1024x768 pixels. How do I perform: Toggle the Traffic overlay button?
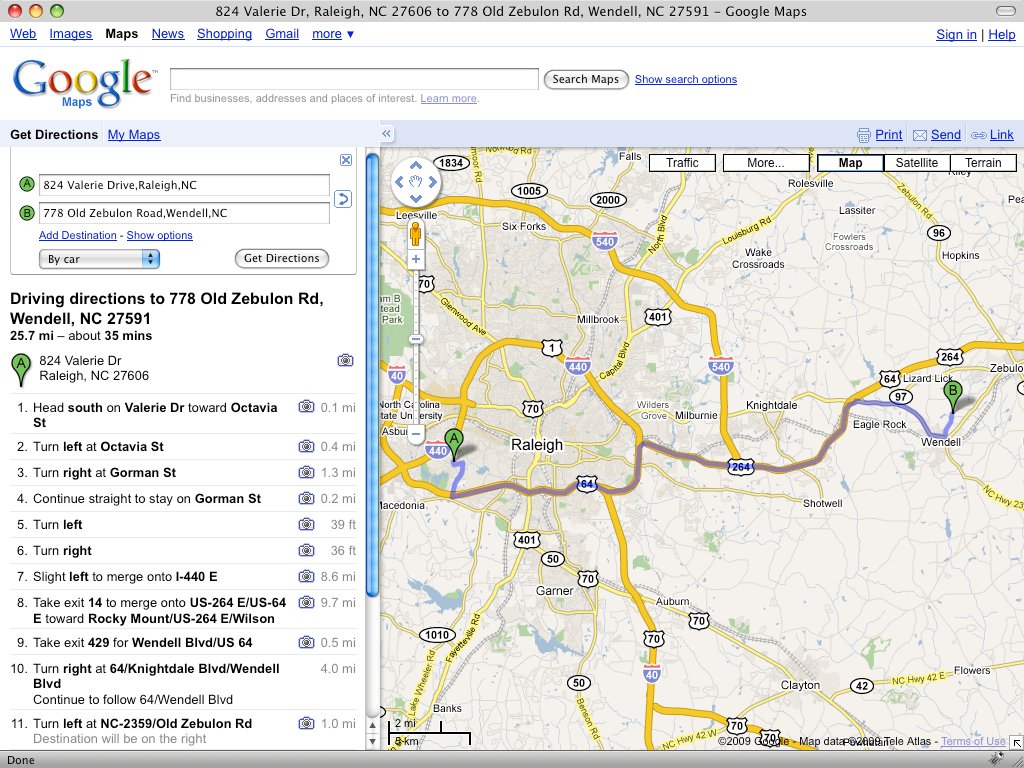click(x=682, y=163)
